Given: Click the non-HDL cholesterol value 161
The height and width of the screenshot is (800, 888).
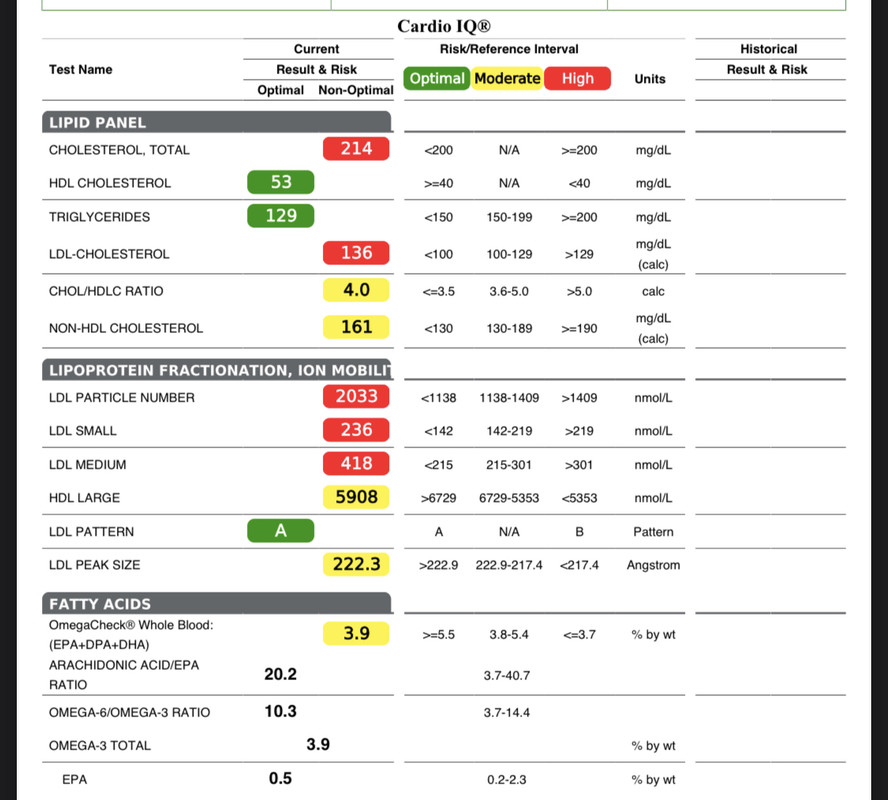Looking at the screenshot, I should 356,327.
